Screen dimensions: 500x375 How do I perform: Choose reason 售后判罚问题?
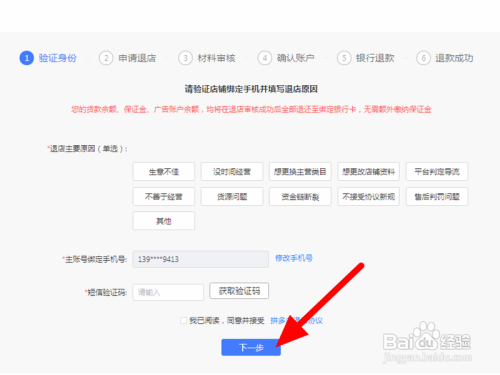click(x=437, y=197)
